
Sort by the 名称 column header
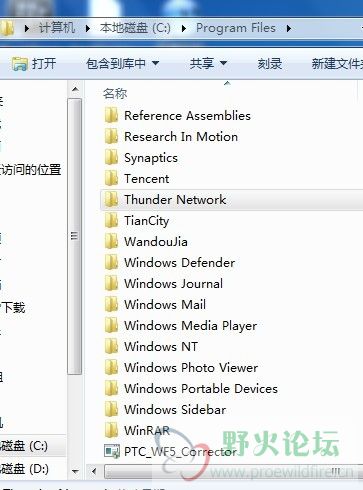point(115,94)
